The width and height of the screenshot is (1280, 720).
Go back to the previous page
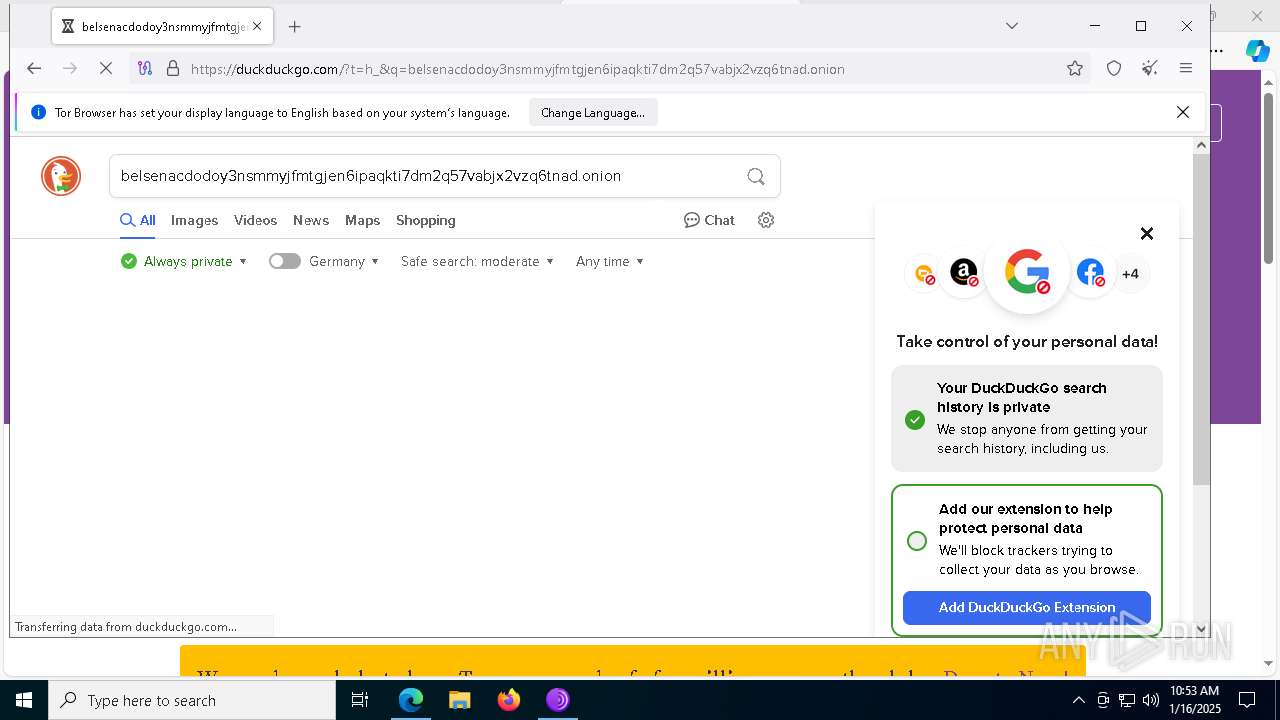pyautogui.click(x=34, y=69)
